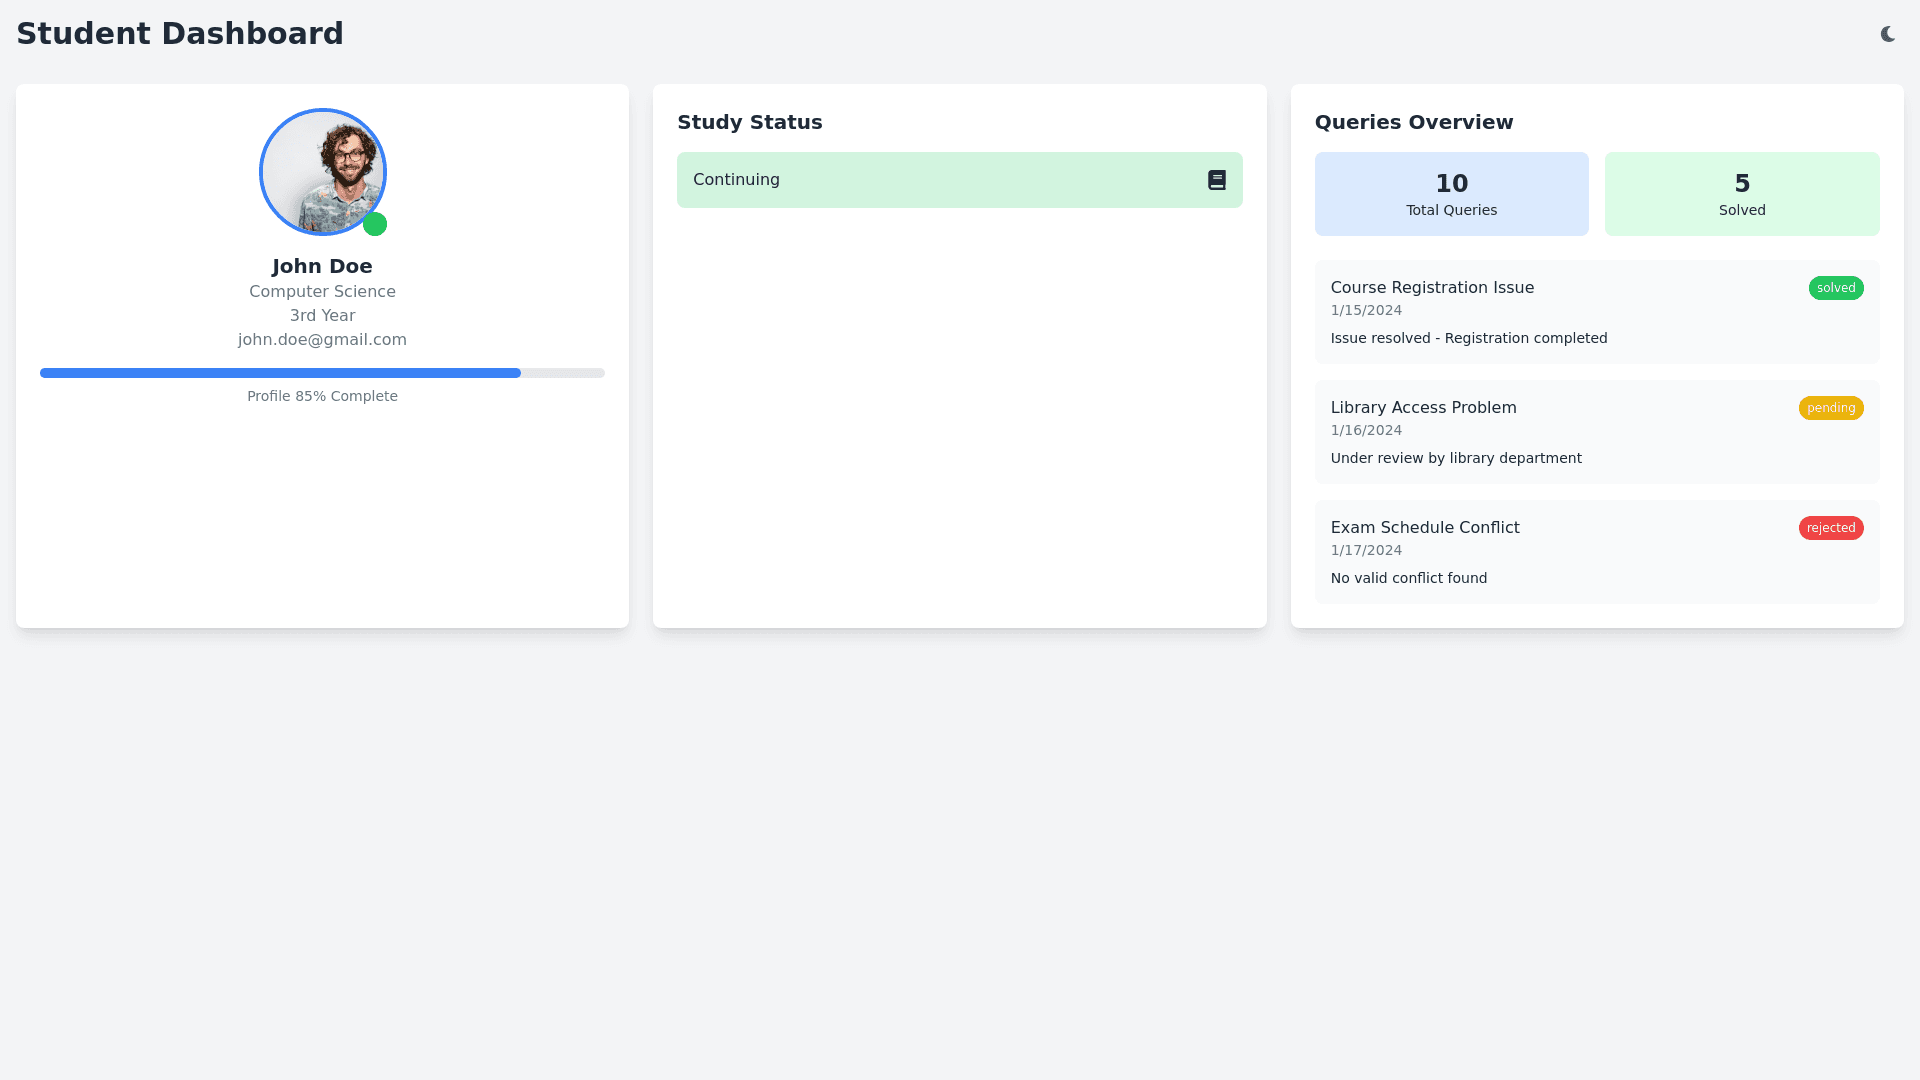This screenshot has height=1080, width=1920.
Task: Click the red 'rejected' status badge
Action: coord(1830,528)
